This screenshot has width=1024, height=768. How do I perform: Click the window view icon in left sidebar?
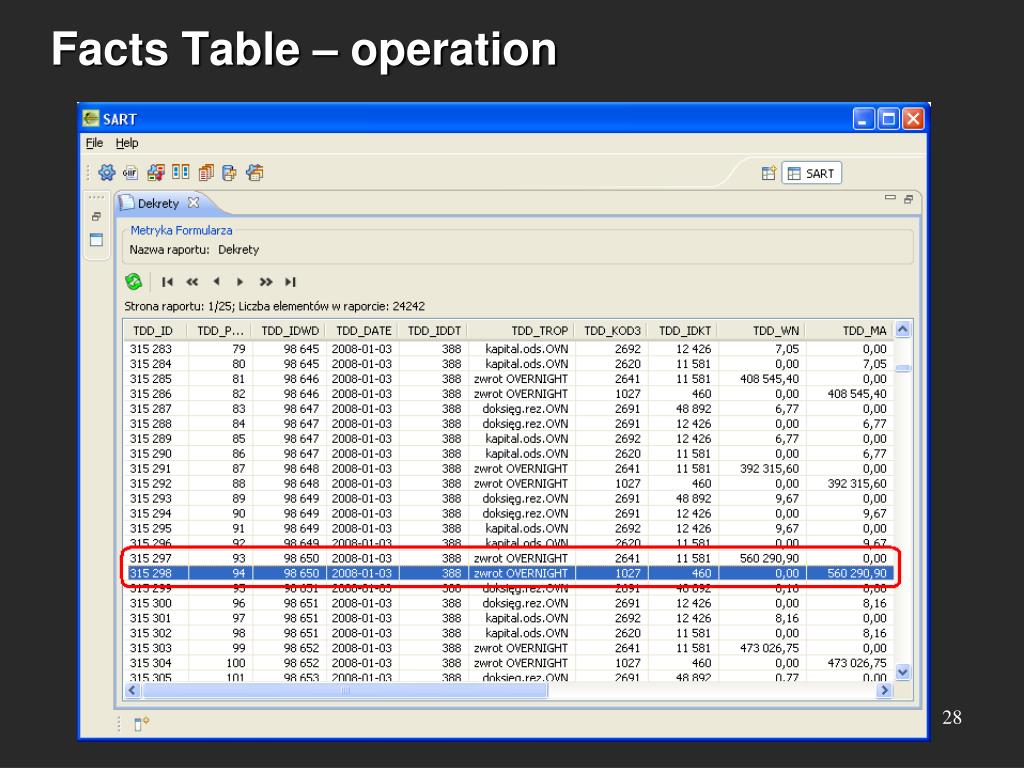coord(96,240)
